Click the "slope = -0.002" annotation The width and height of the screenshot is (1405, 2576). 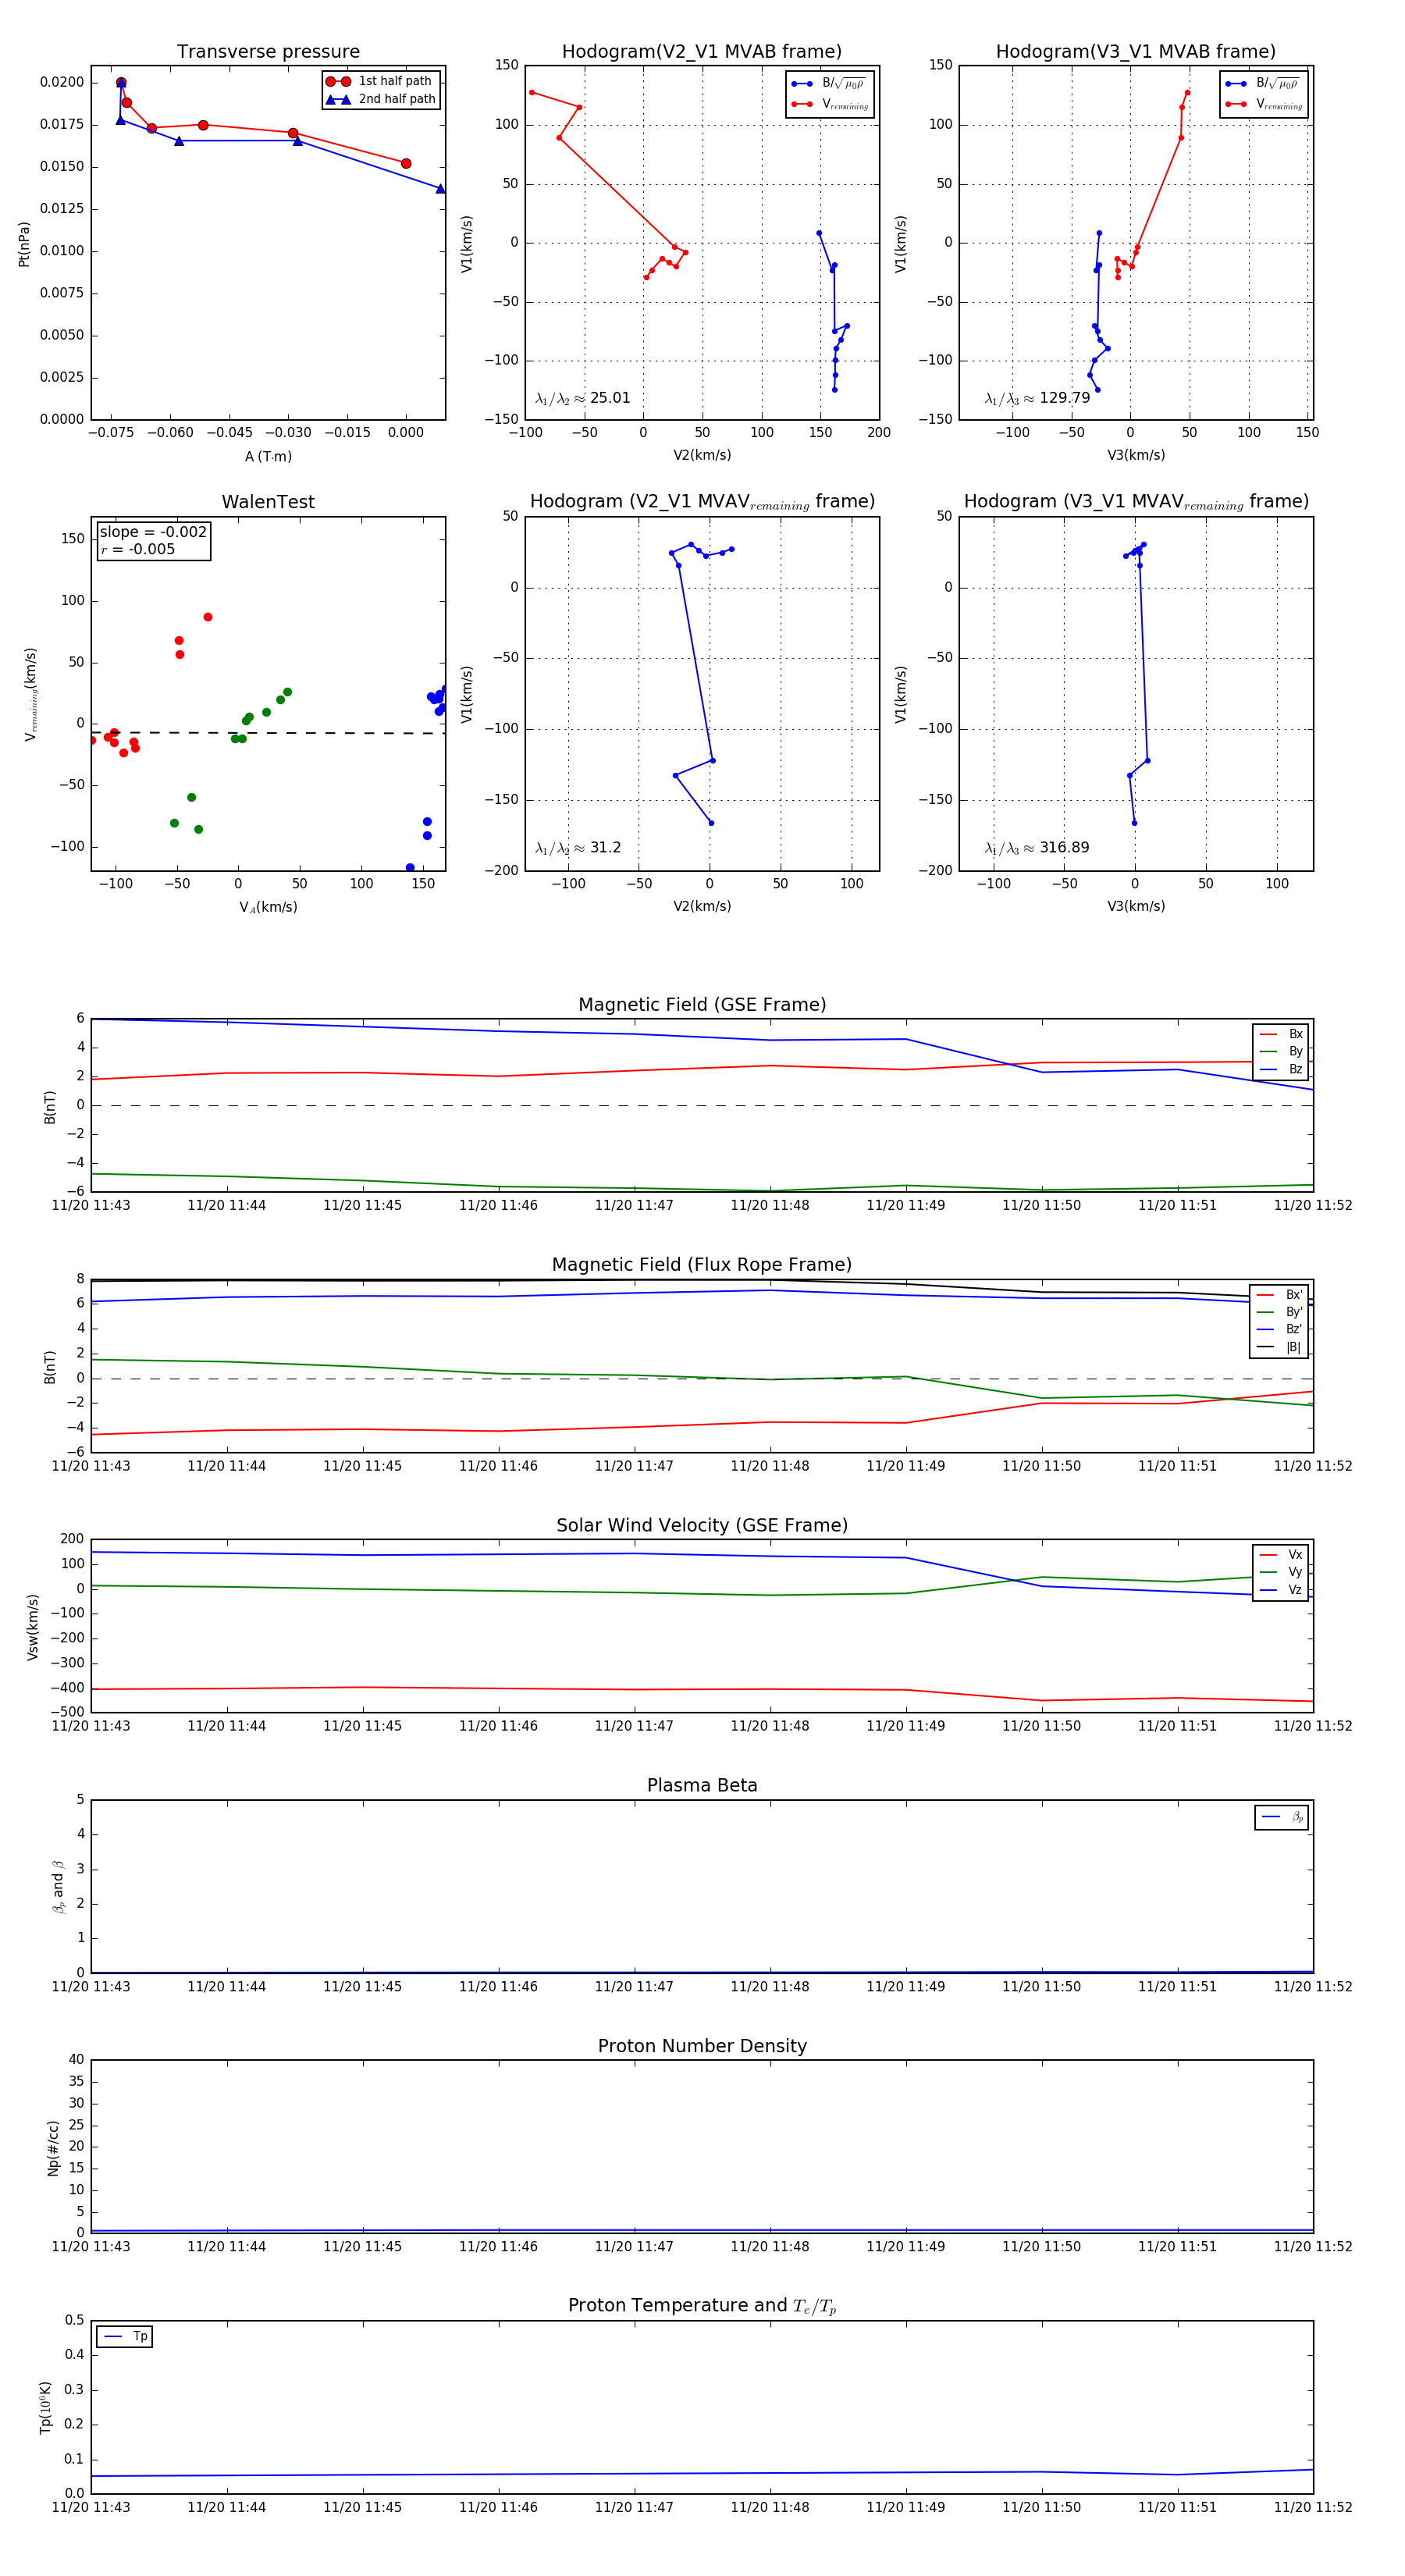pos(153,532)
